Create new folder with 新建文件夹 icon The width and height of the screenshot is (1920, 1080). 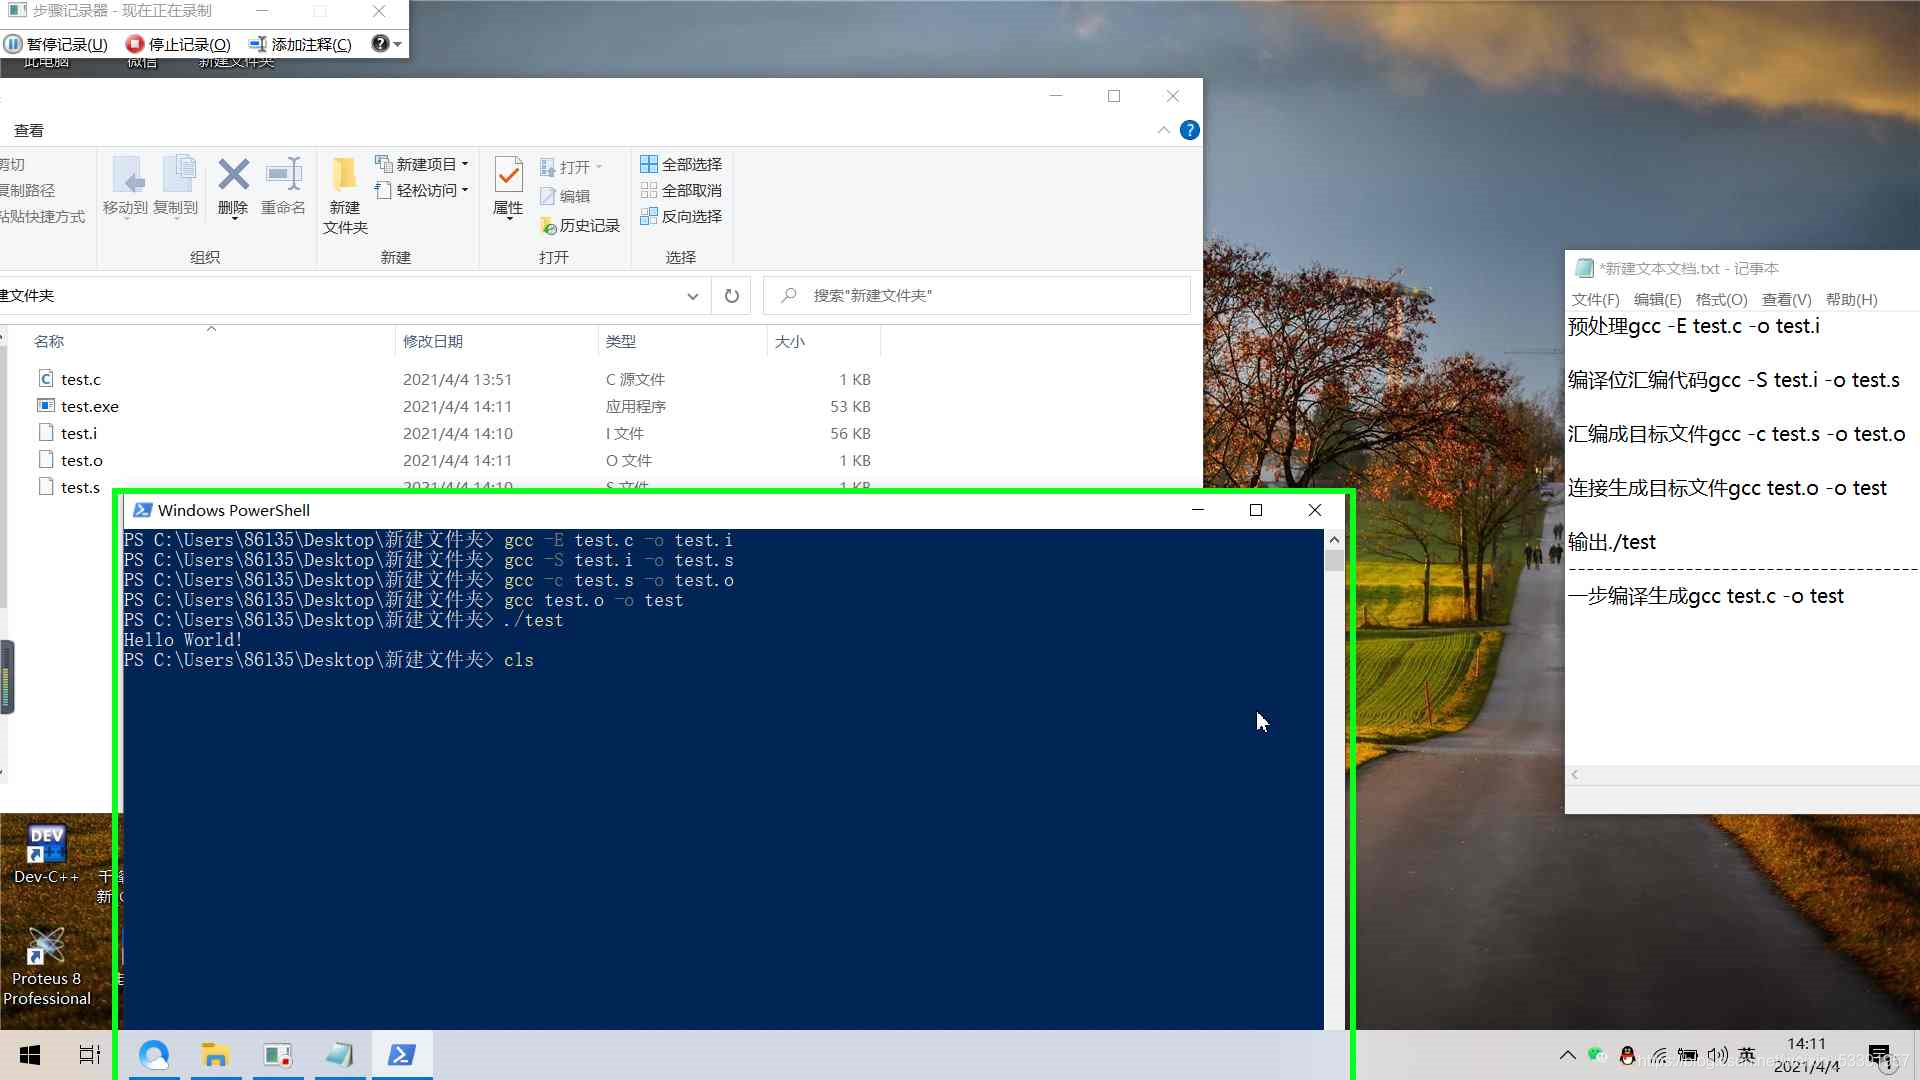(x=344, y=195)
